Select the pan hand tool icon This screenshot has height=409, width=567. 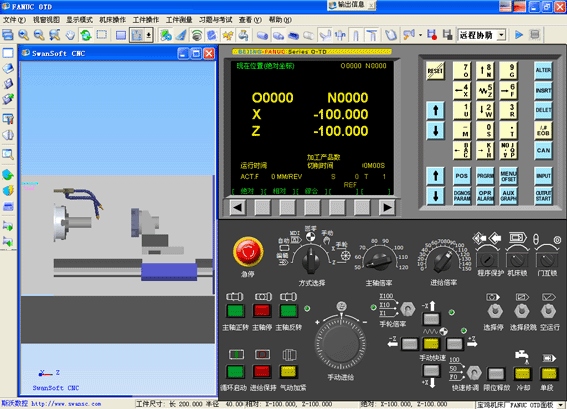70,35
